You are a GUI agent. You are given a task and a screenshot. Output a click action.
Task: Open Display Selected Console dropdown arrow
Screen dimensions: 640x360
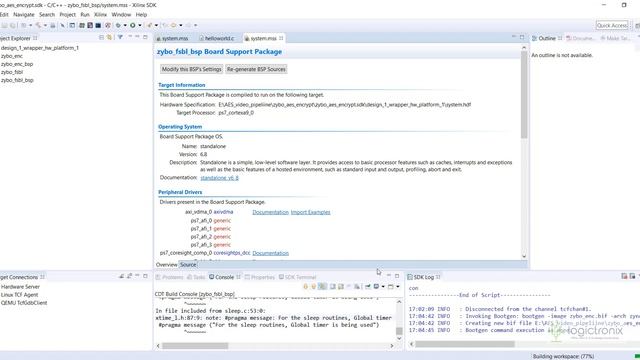tap(383, 287)
